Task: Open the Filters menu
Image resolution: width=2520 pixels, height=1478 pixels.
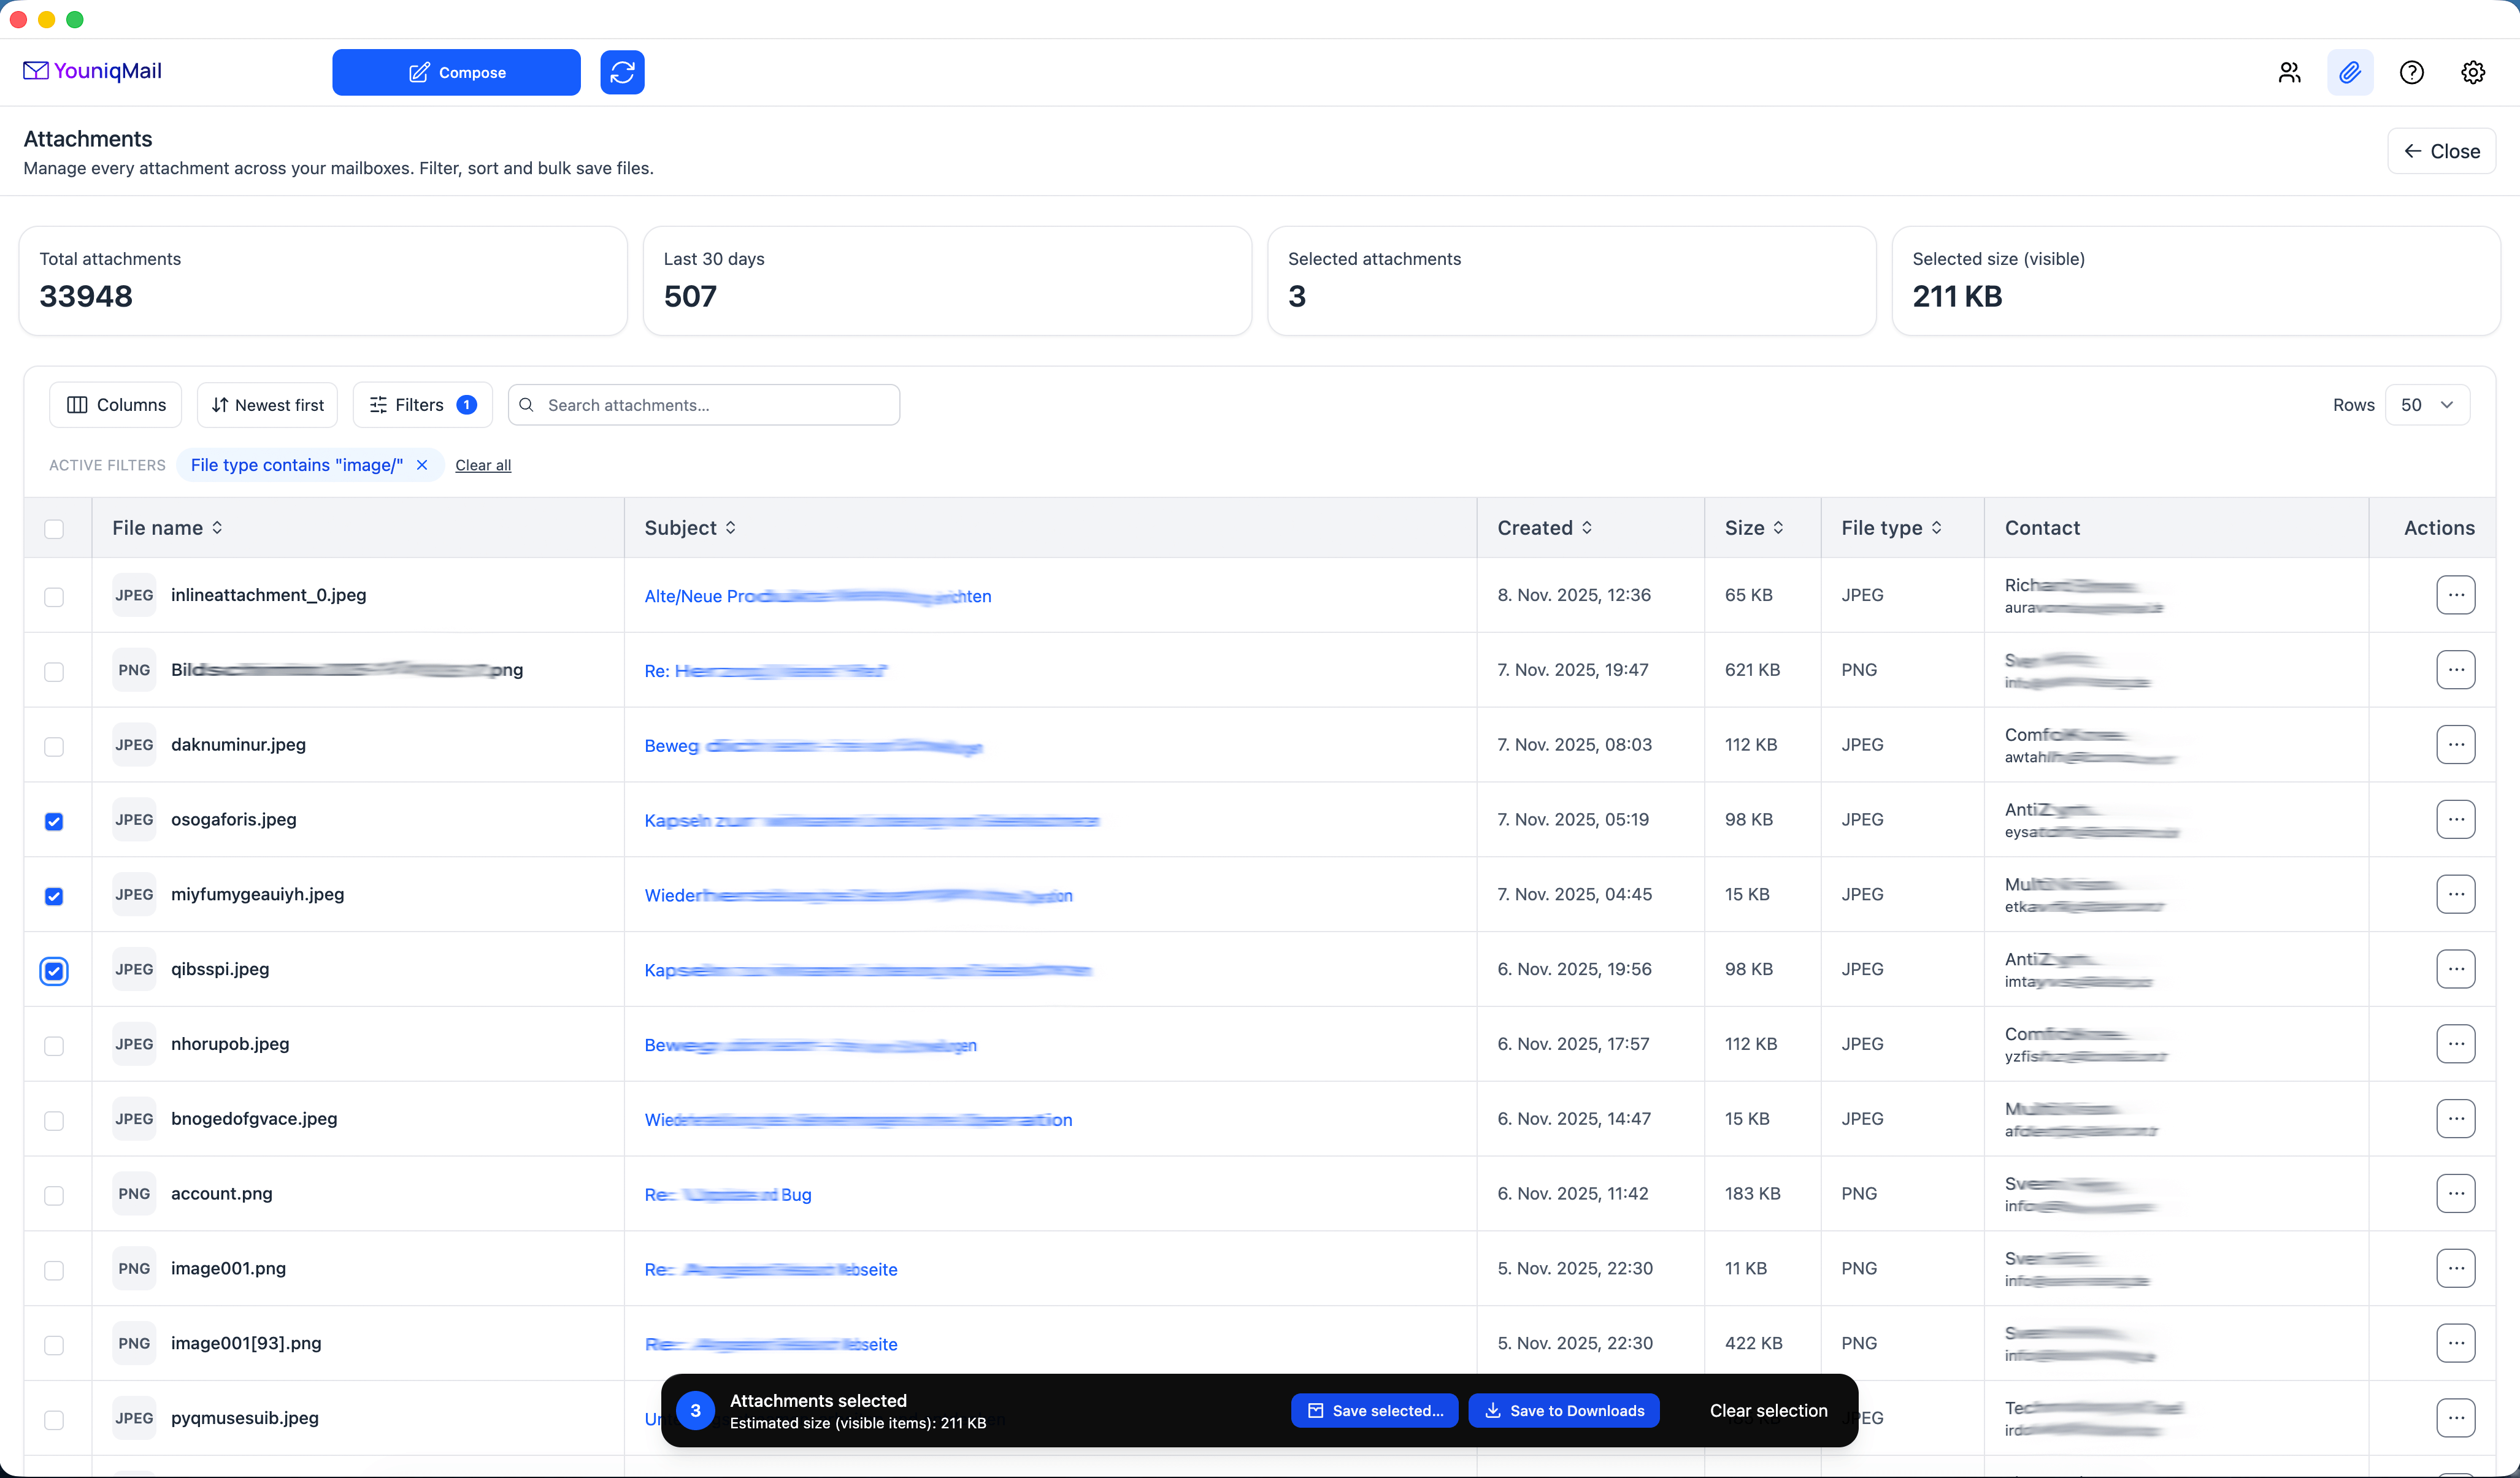Action: pos(422,405)
